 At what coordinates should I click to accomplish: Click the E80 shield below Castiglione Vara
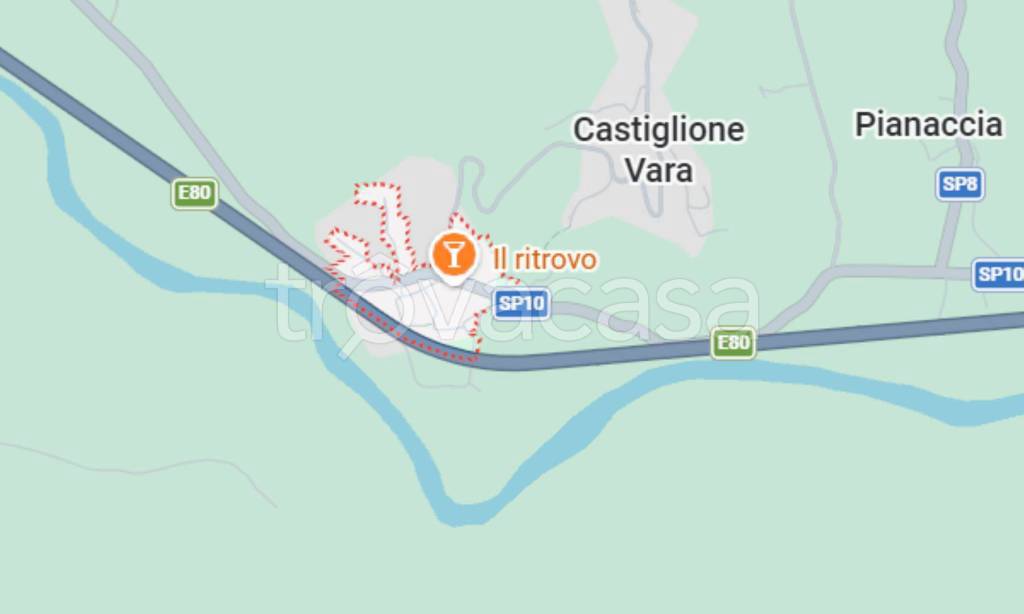(733, 343)
